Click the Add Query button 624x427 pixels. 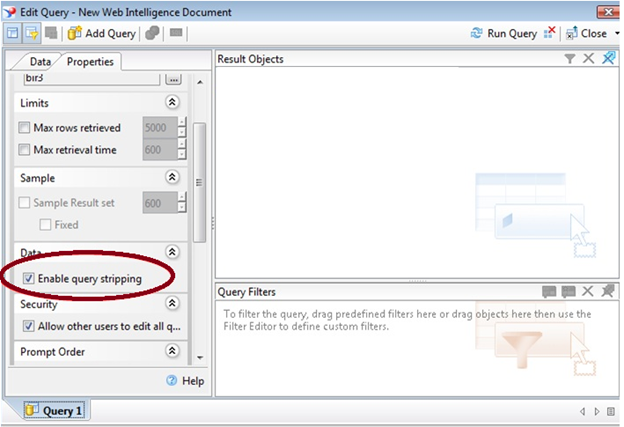pyautogui.click(x=102, y=33)
